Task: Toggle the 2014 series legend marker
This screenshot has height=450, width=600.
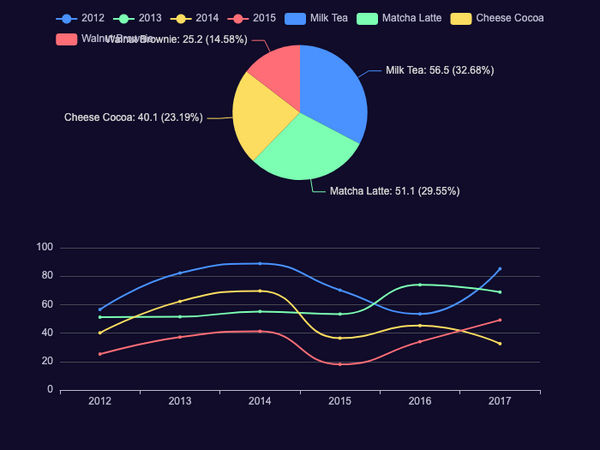Action: [x=181, y=18]
